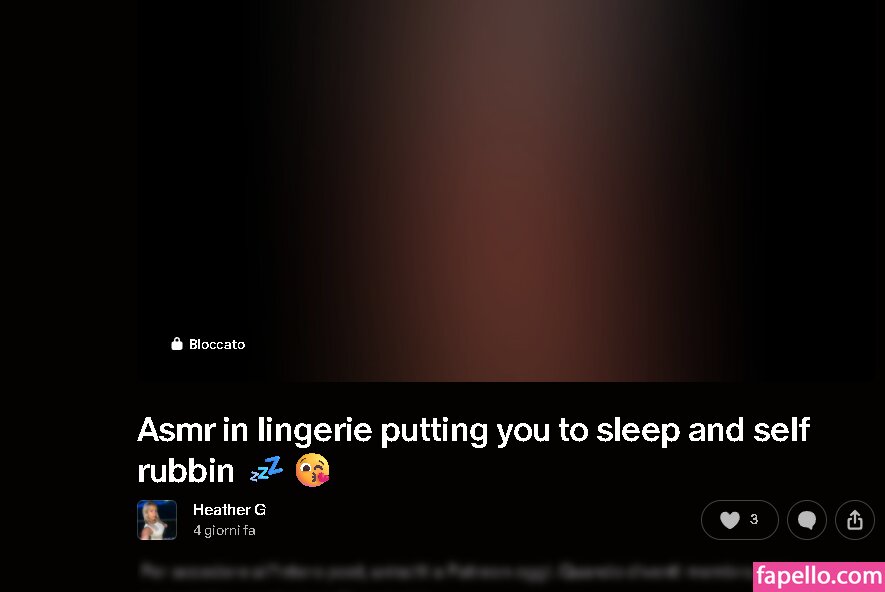Click the dark area left of the preview
This screenshot has height=592, width=885.
point(68,191)
